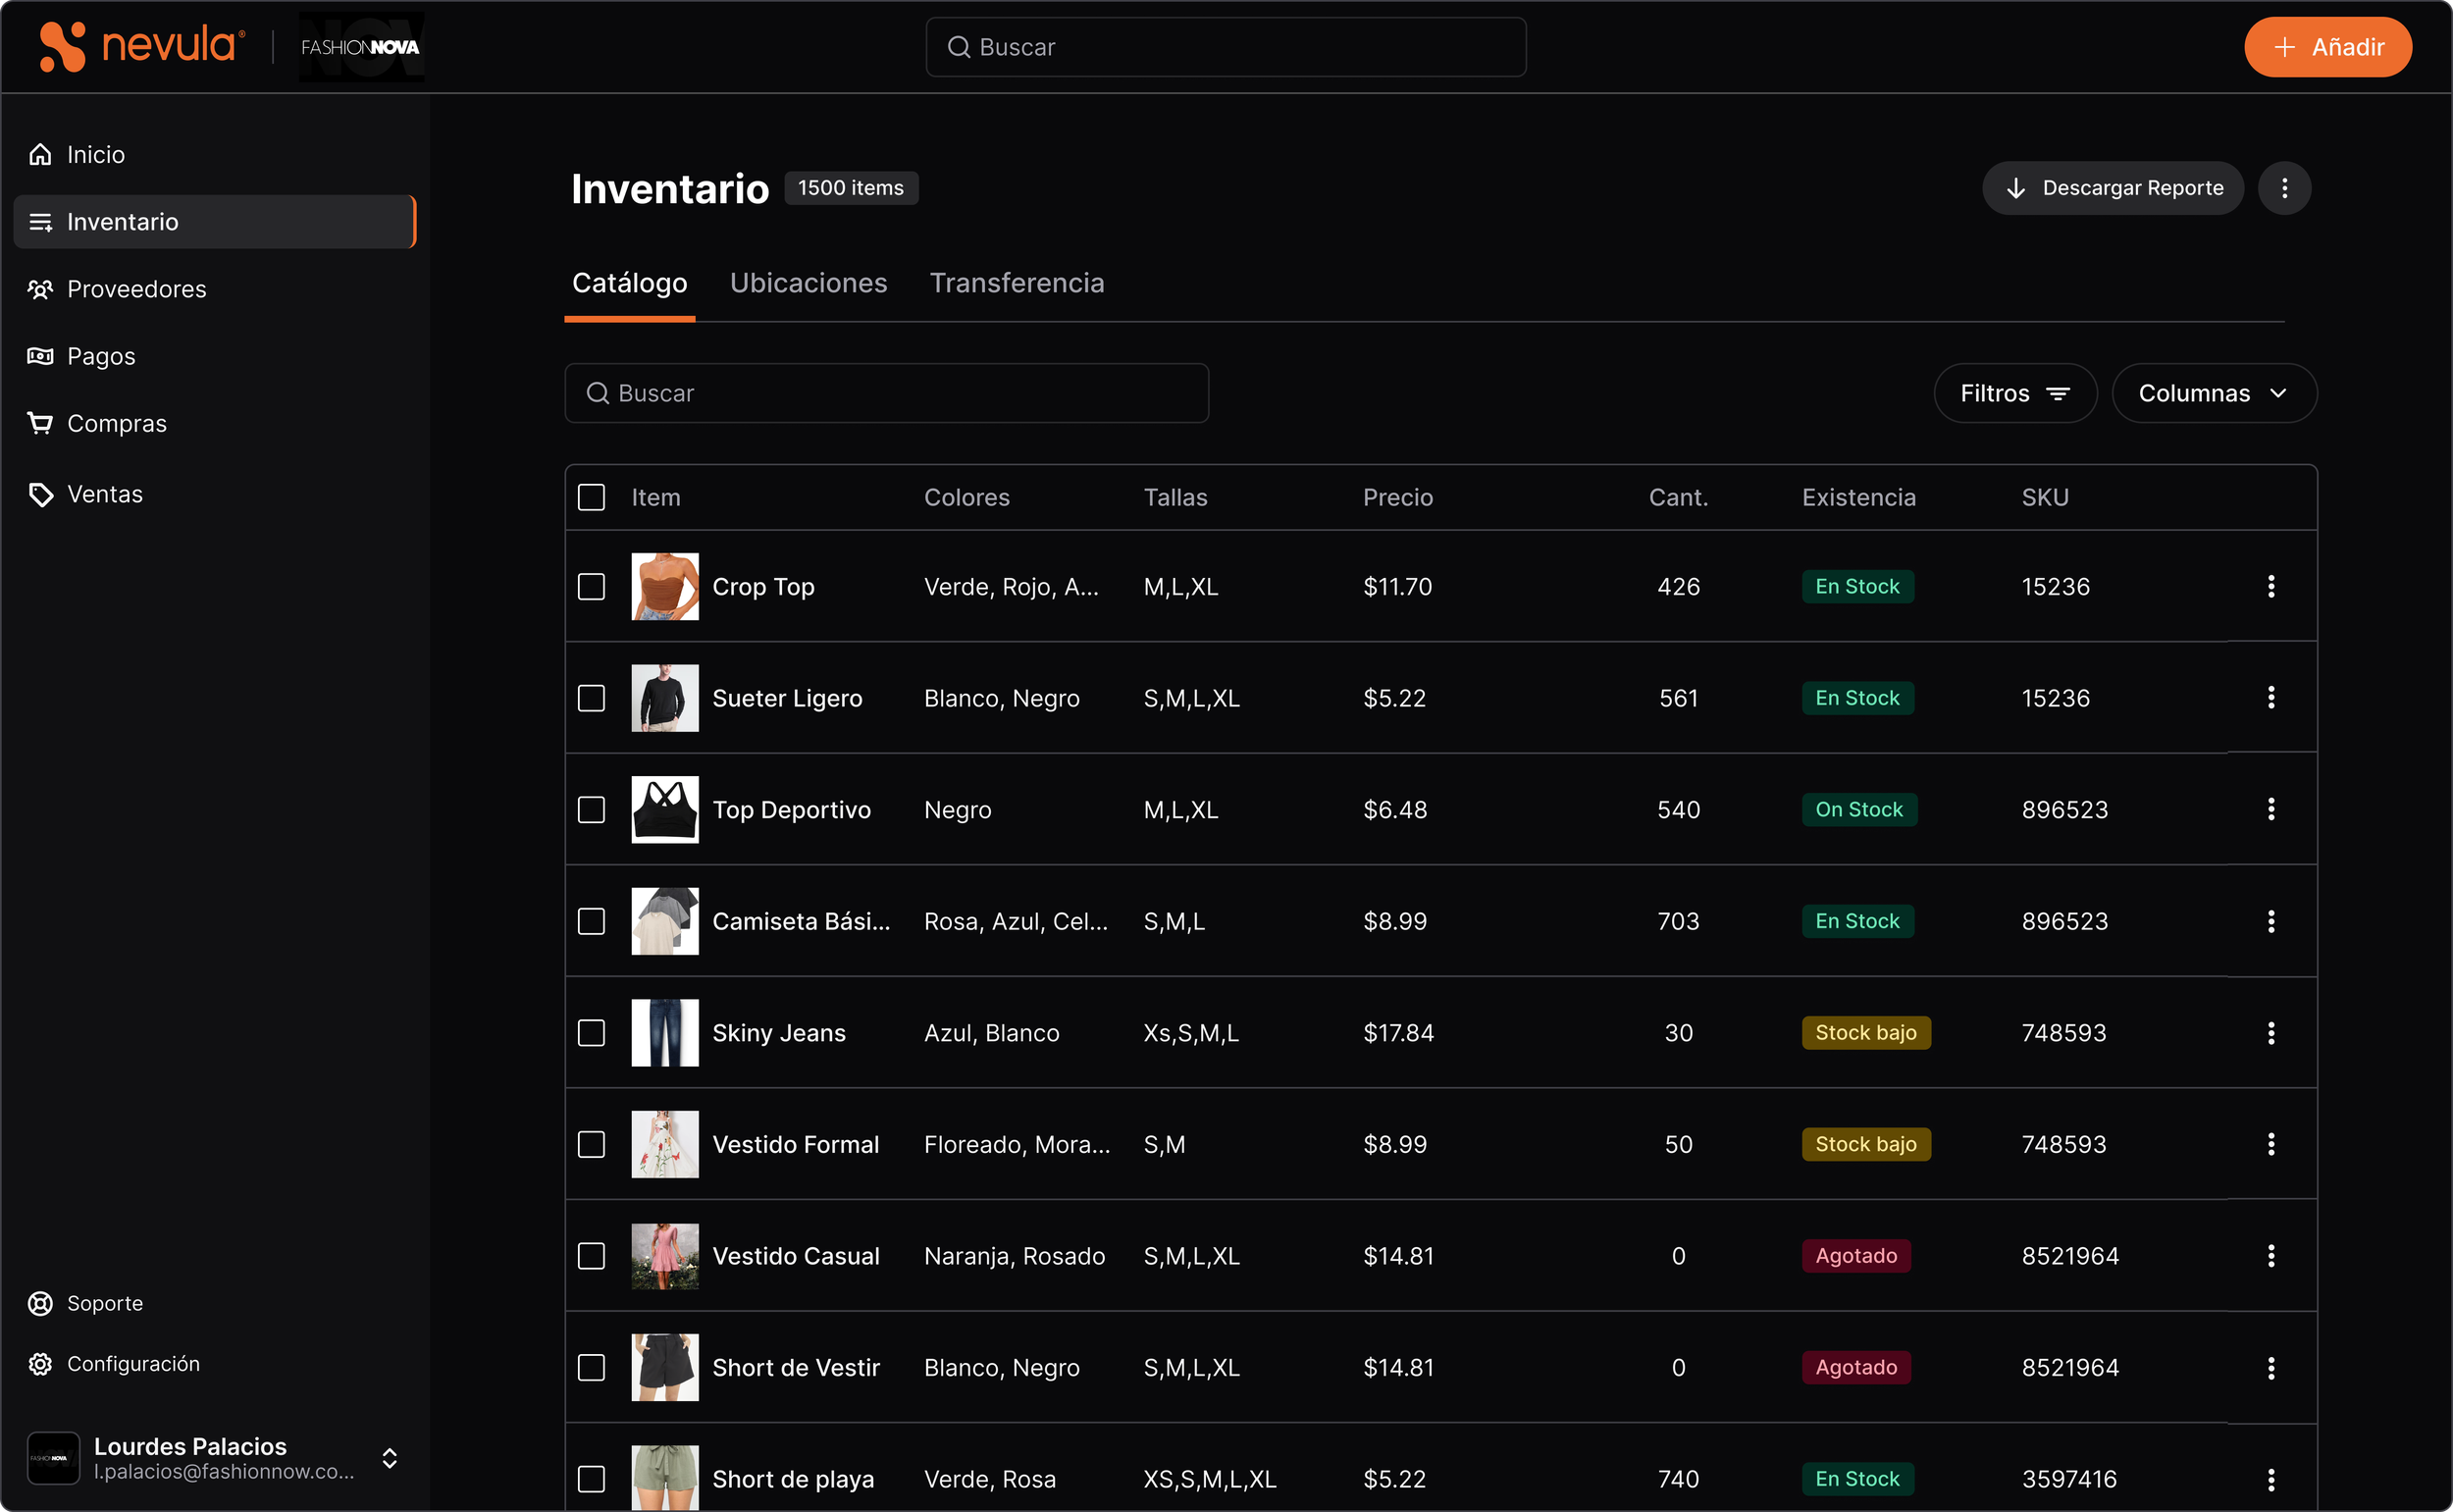
Task: Click the orange Añadir button
Action: click(x=2327, y=47)
